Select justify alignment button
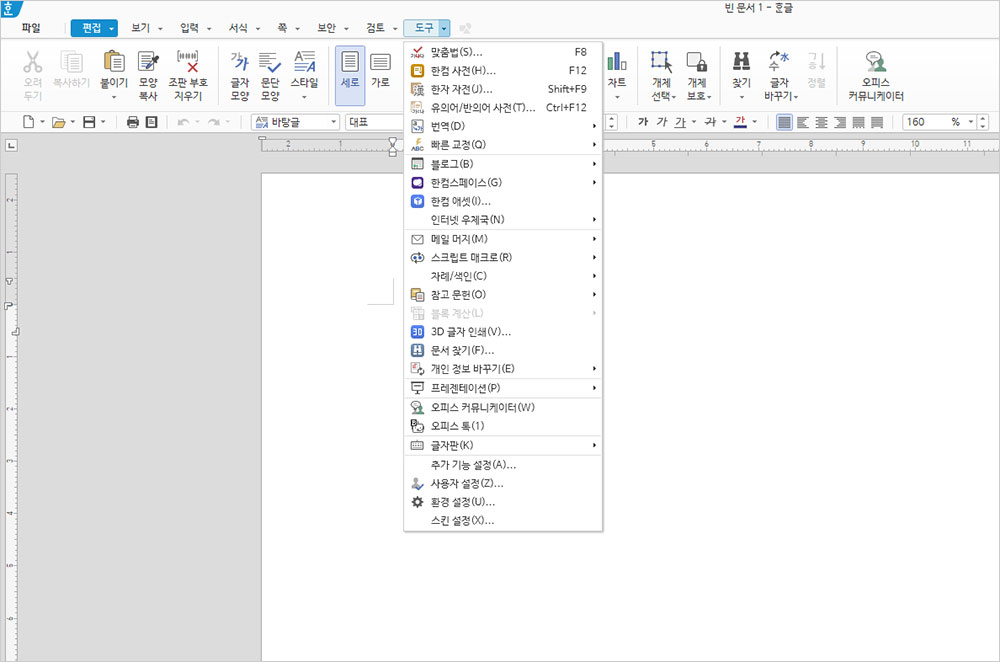 784,122
